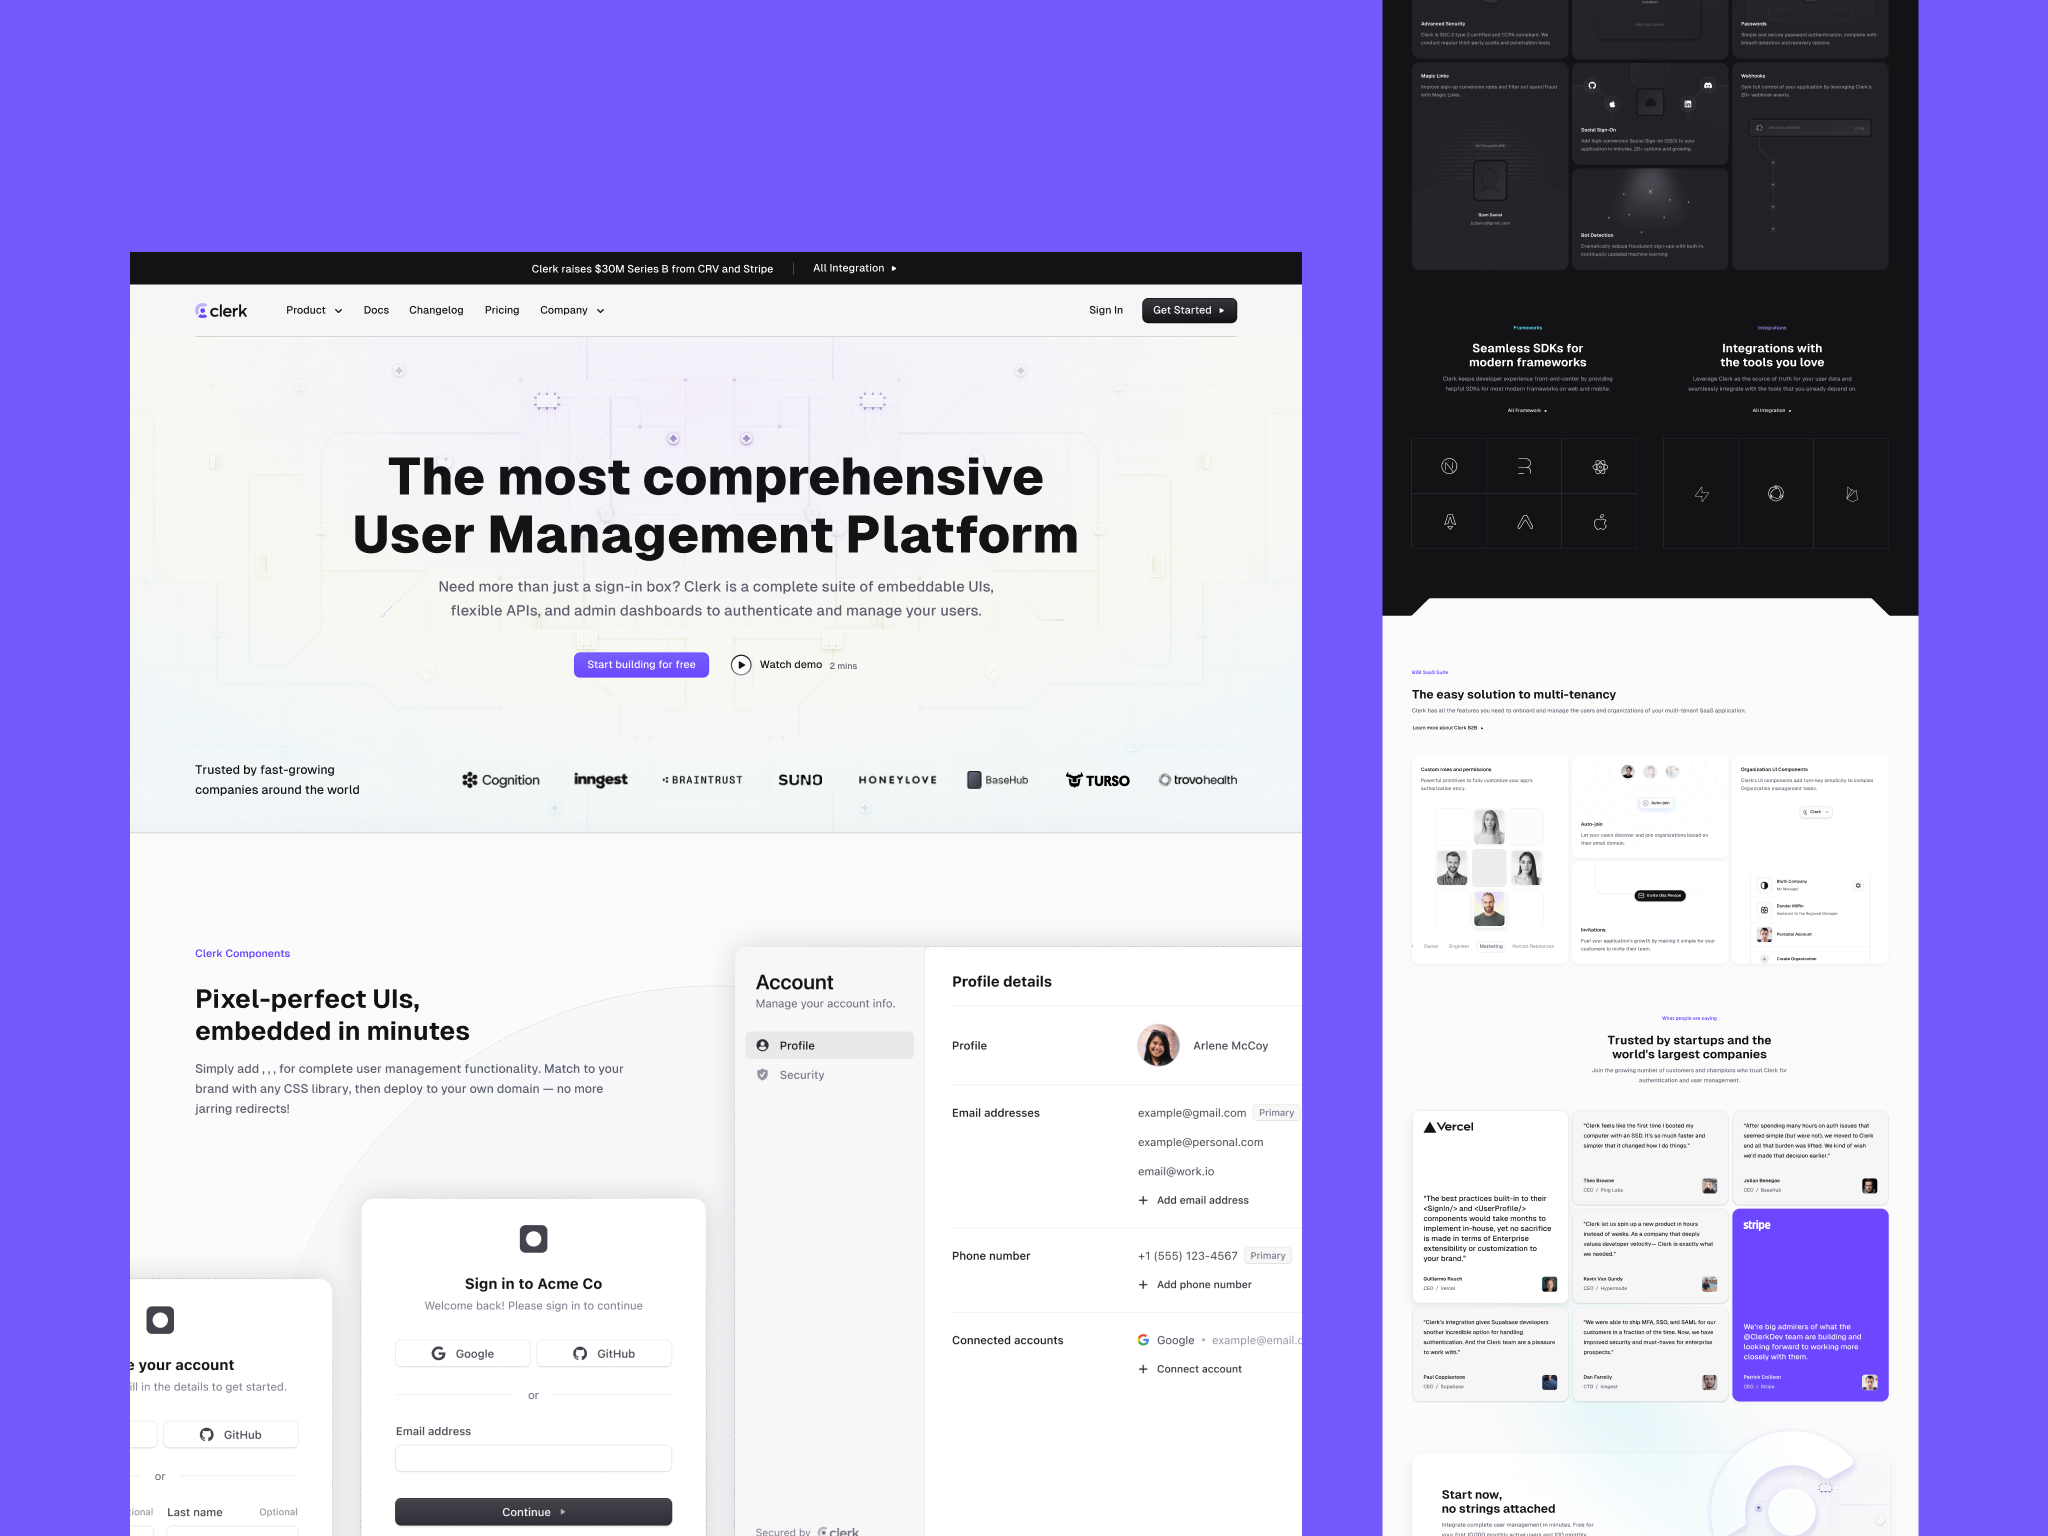Click Invite this Person button

pyautogui.click(x=1660, y=895)
